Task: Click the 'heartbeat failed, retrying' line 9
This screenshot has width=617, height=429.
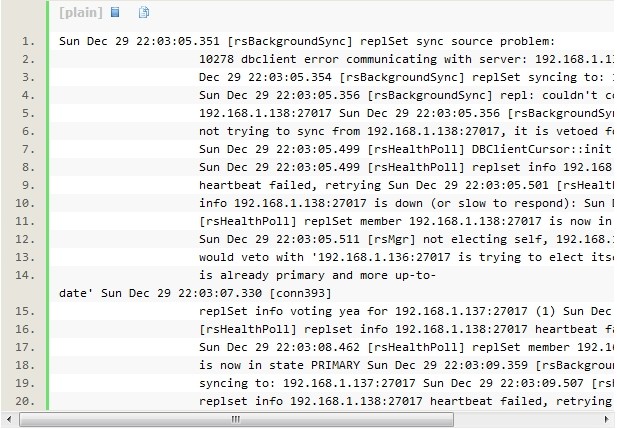Action: 406,185
